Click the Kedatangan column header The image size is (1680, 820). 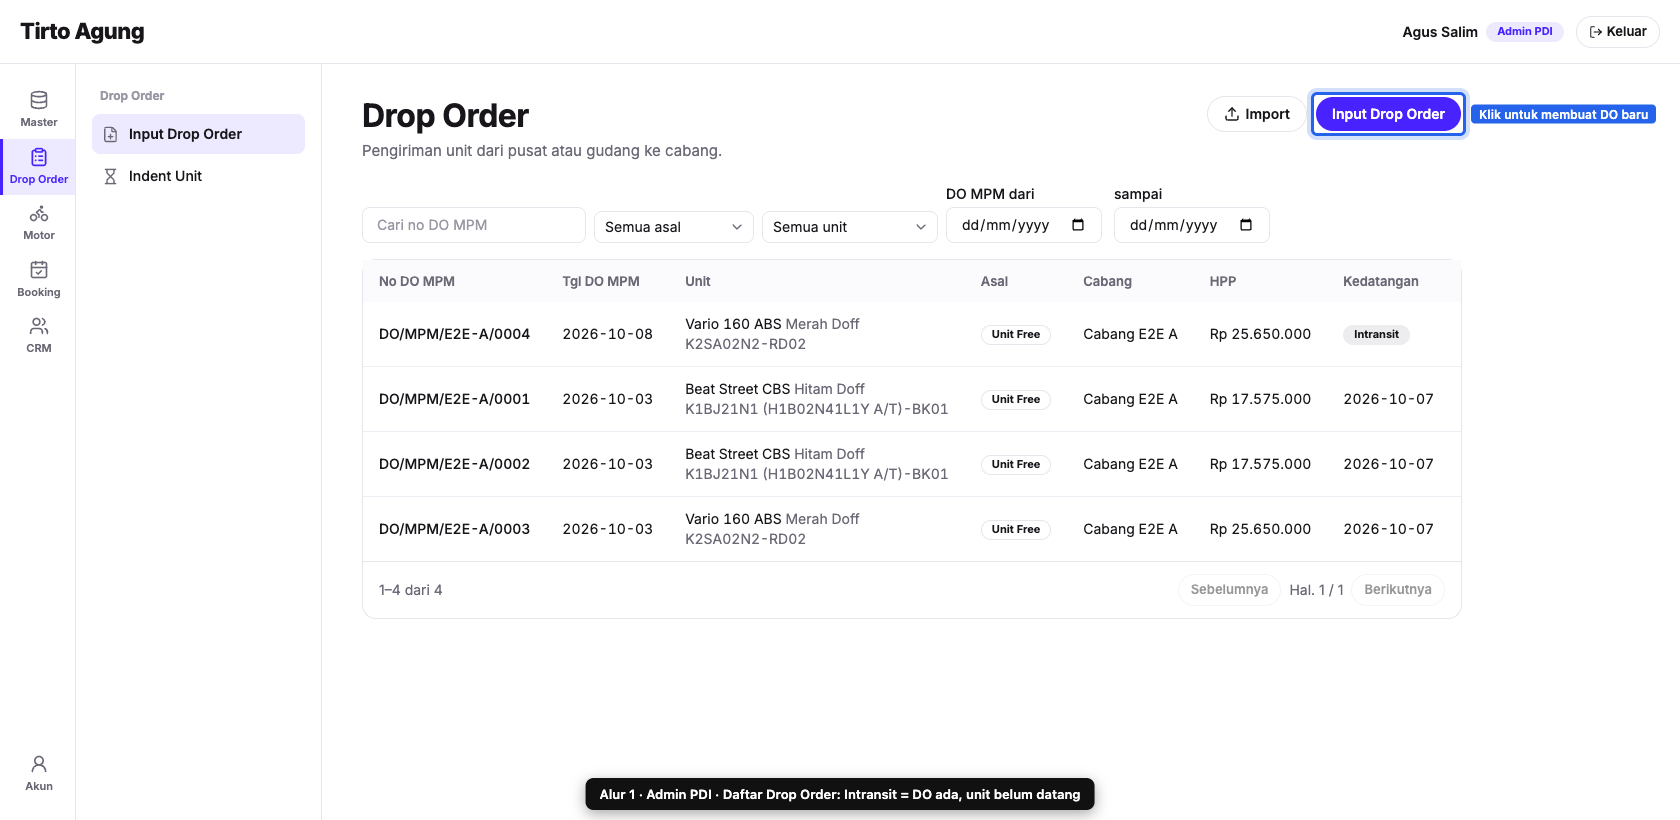point(1381,281)
